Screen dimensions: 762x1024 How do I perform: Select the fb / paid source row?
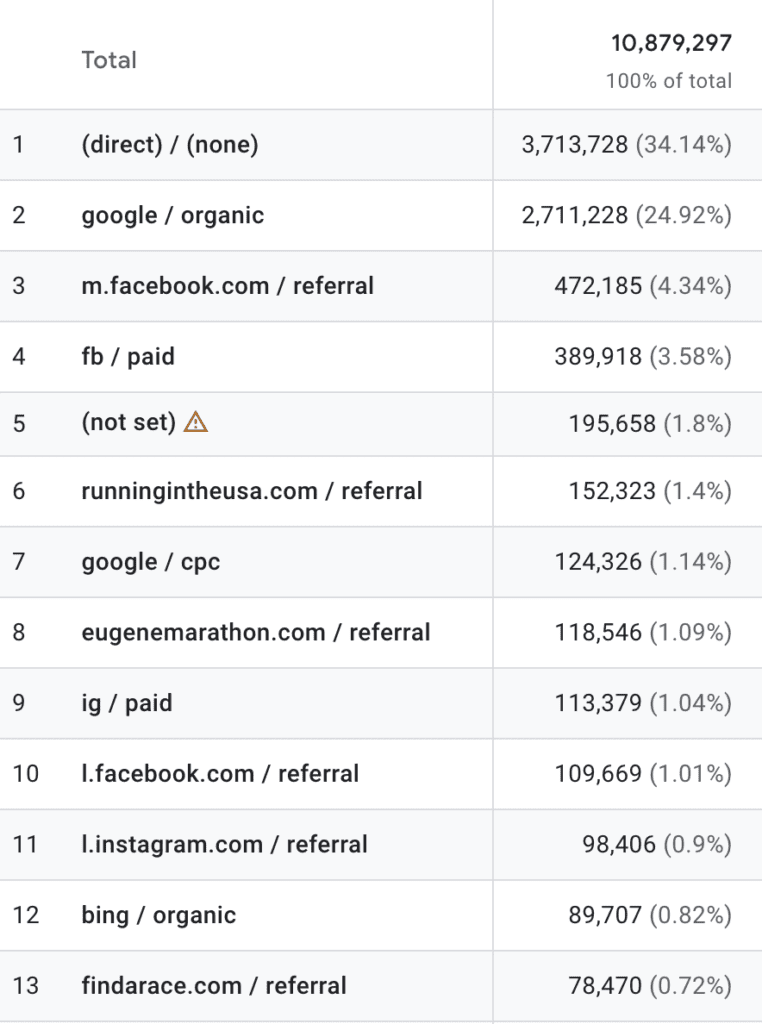[x=381, y=357]
